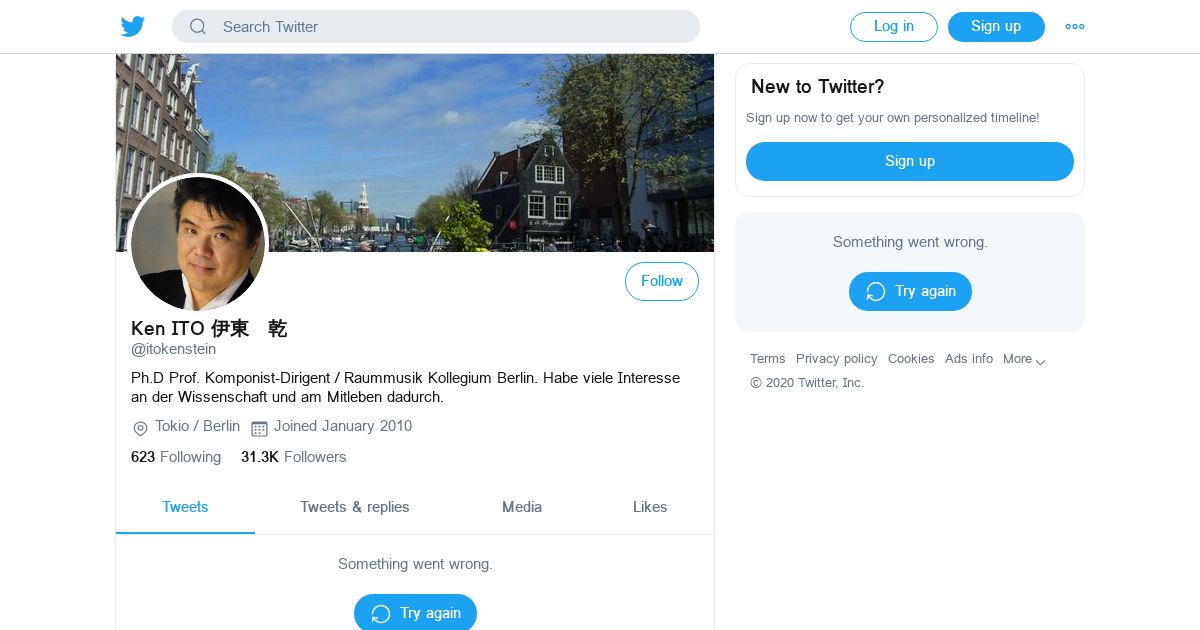
Task: Select the Likes tab
Action: tap(650, 507)
